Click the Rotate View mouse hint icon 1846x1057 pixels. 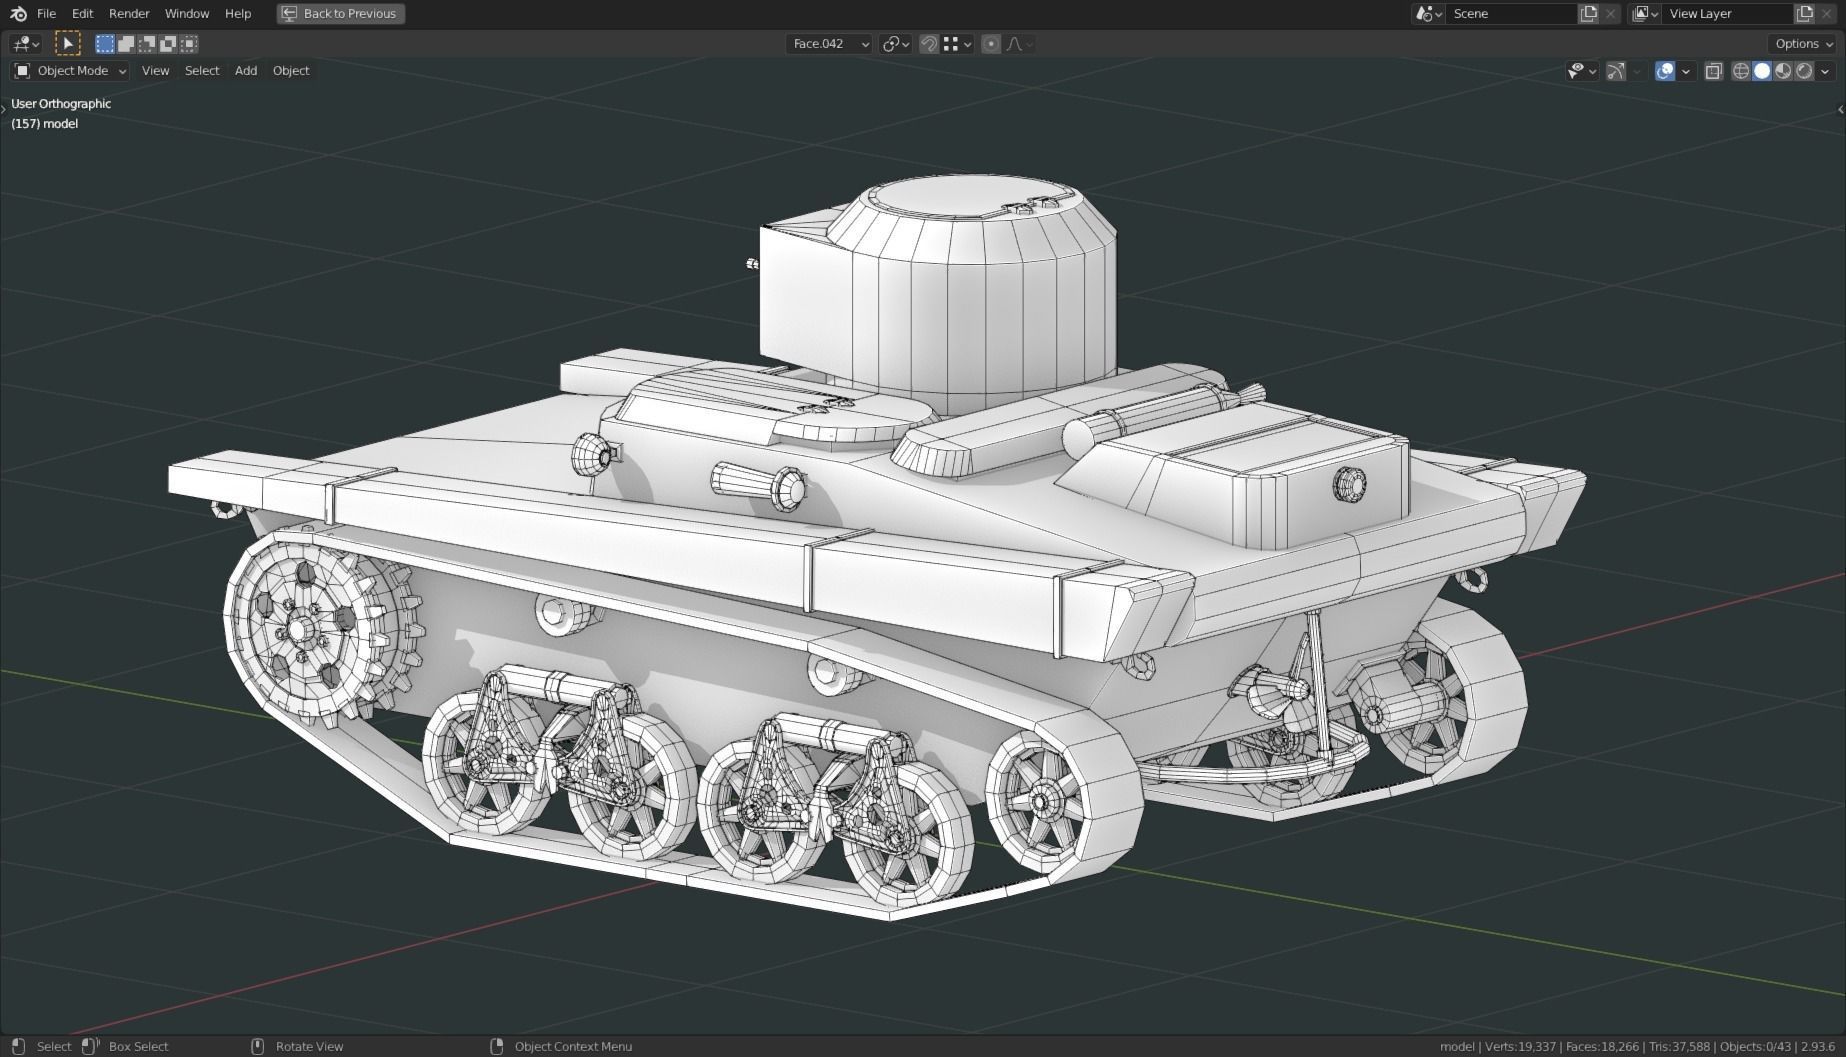pos(257,1046)
